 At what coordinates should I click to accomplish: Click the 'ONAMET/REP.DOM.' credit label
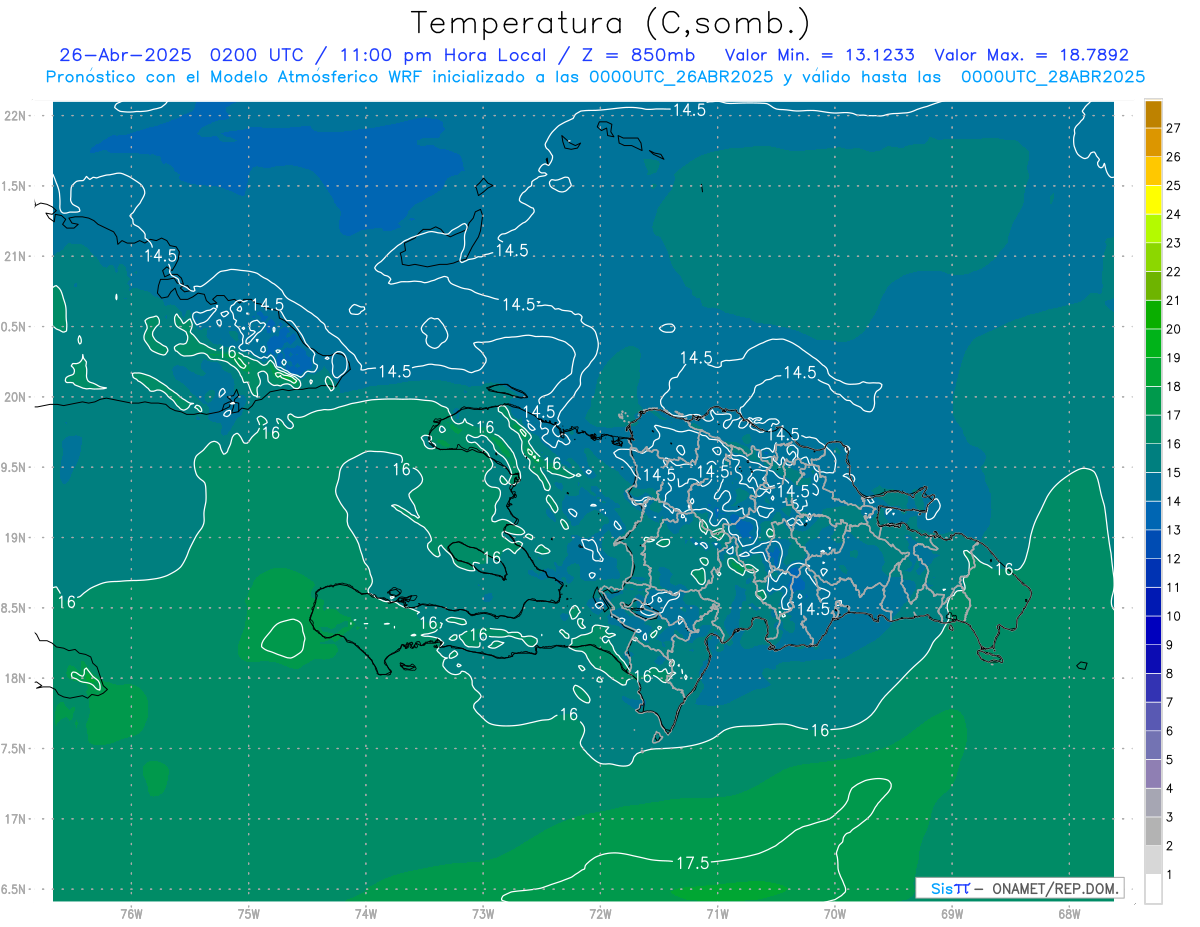tap(1054, 888)
